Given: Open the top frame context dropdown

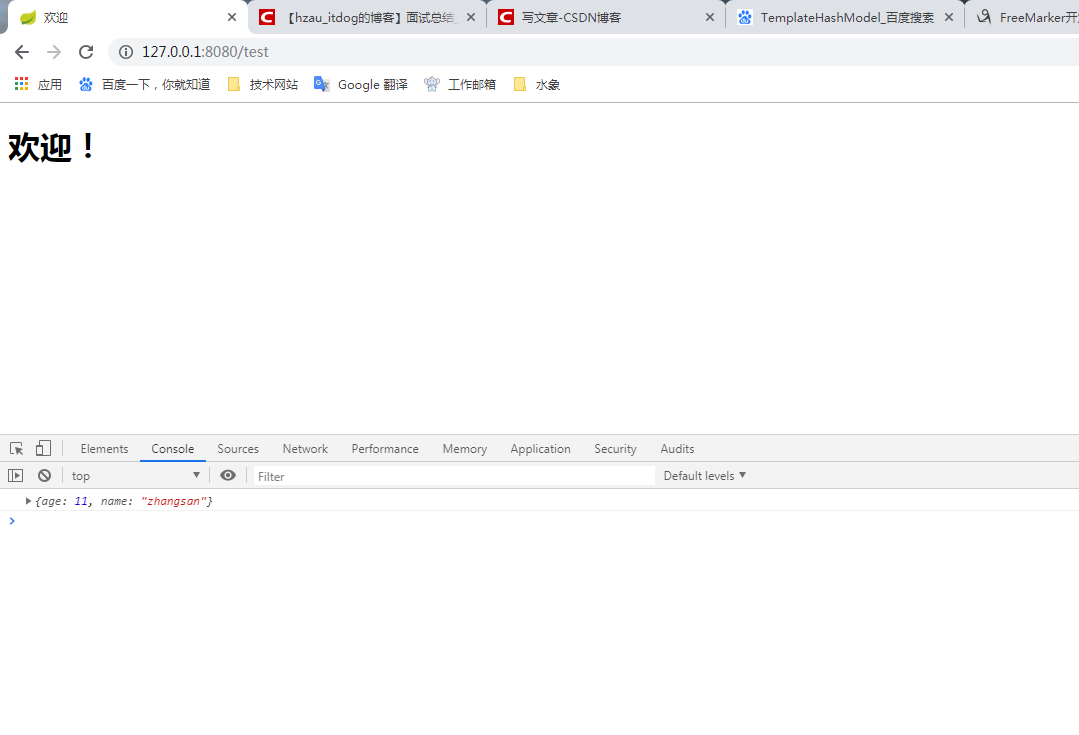Looking at the screenshot, I should point(135,475).
